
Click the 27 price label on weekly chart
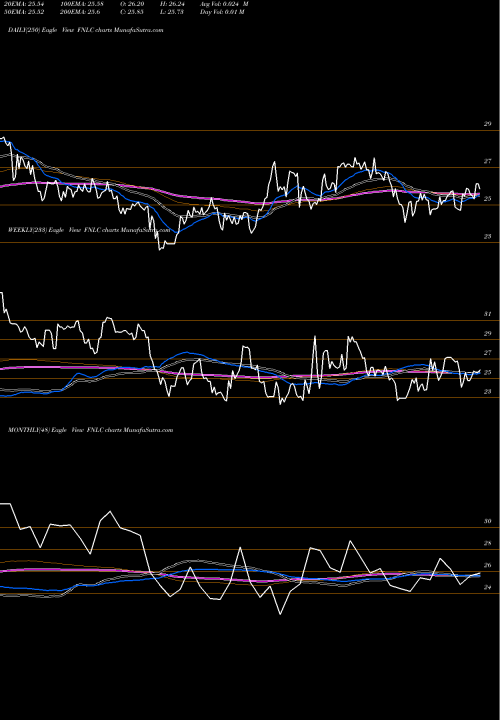point(488,353)
